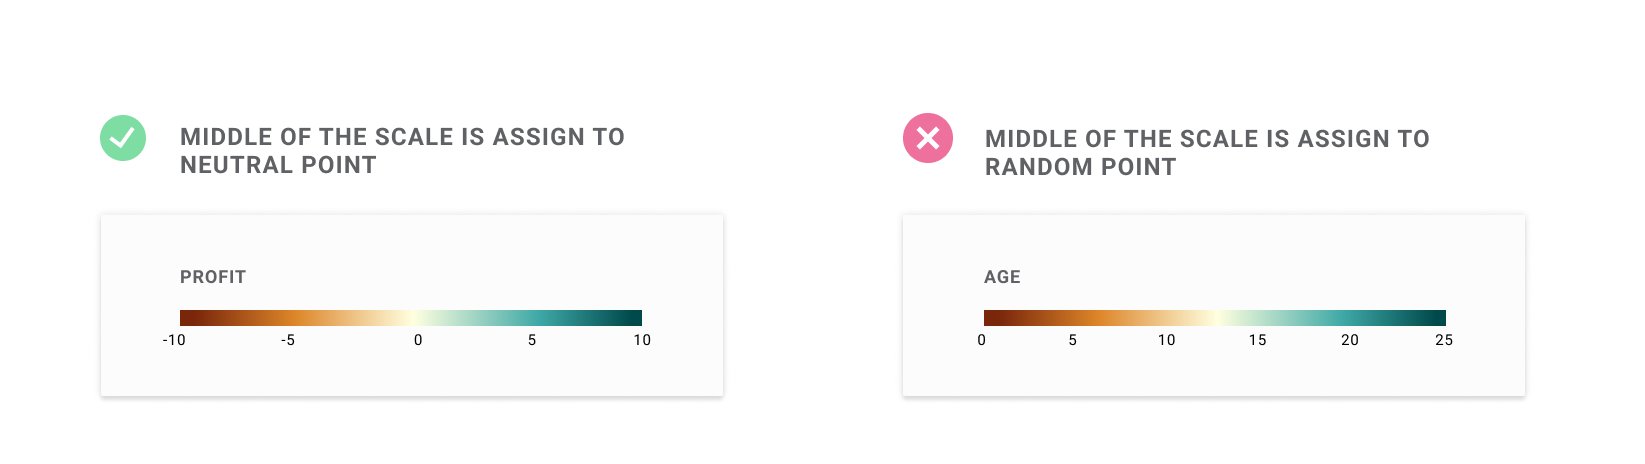Click the 20 tick label on Age scale
Screen dimensions: 1645x464
tap(1350, 340)
